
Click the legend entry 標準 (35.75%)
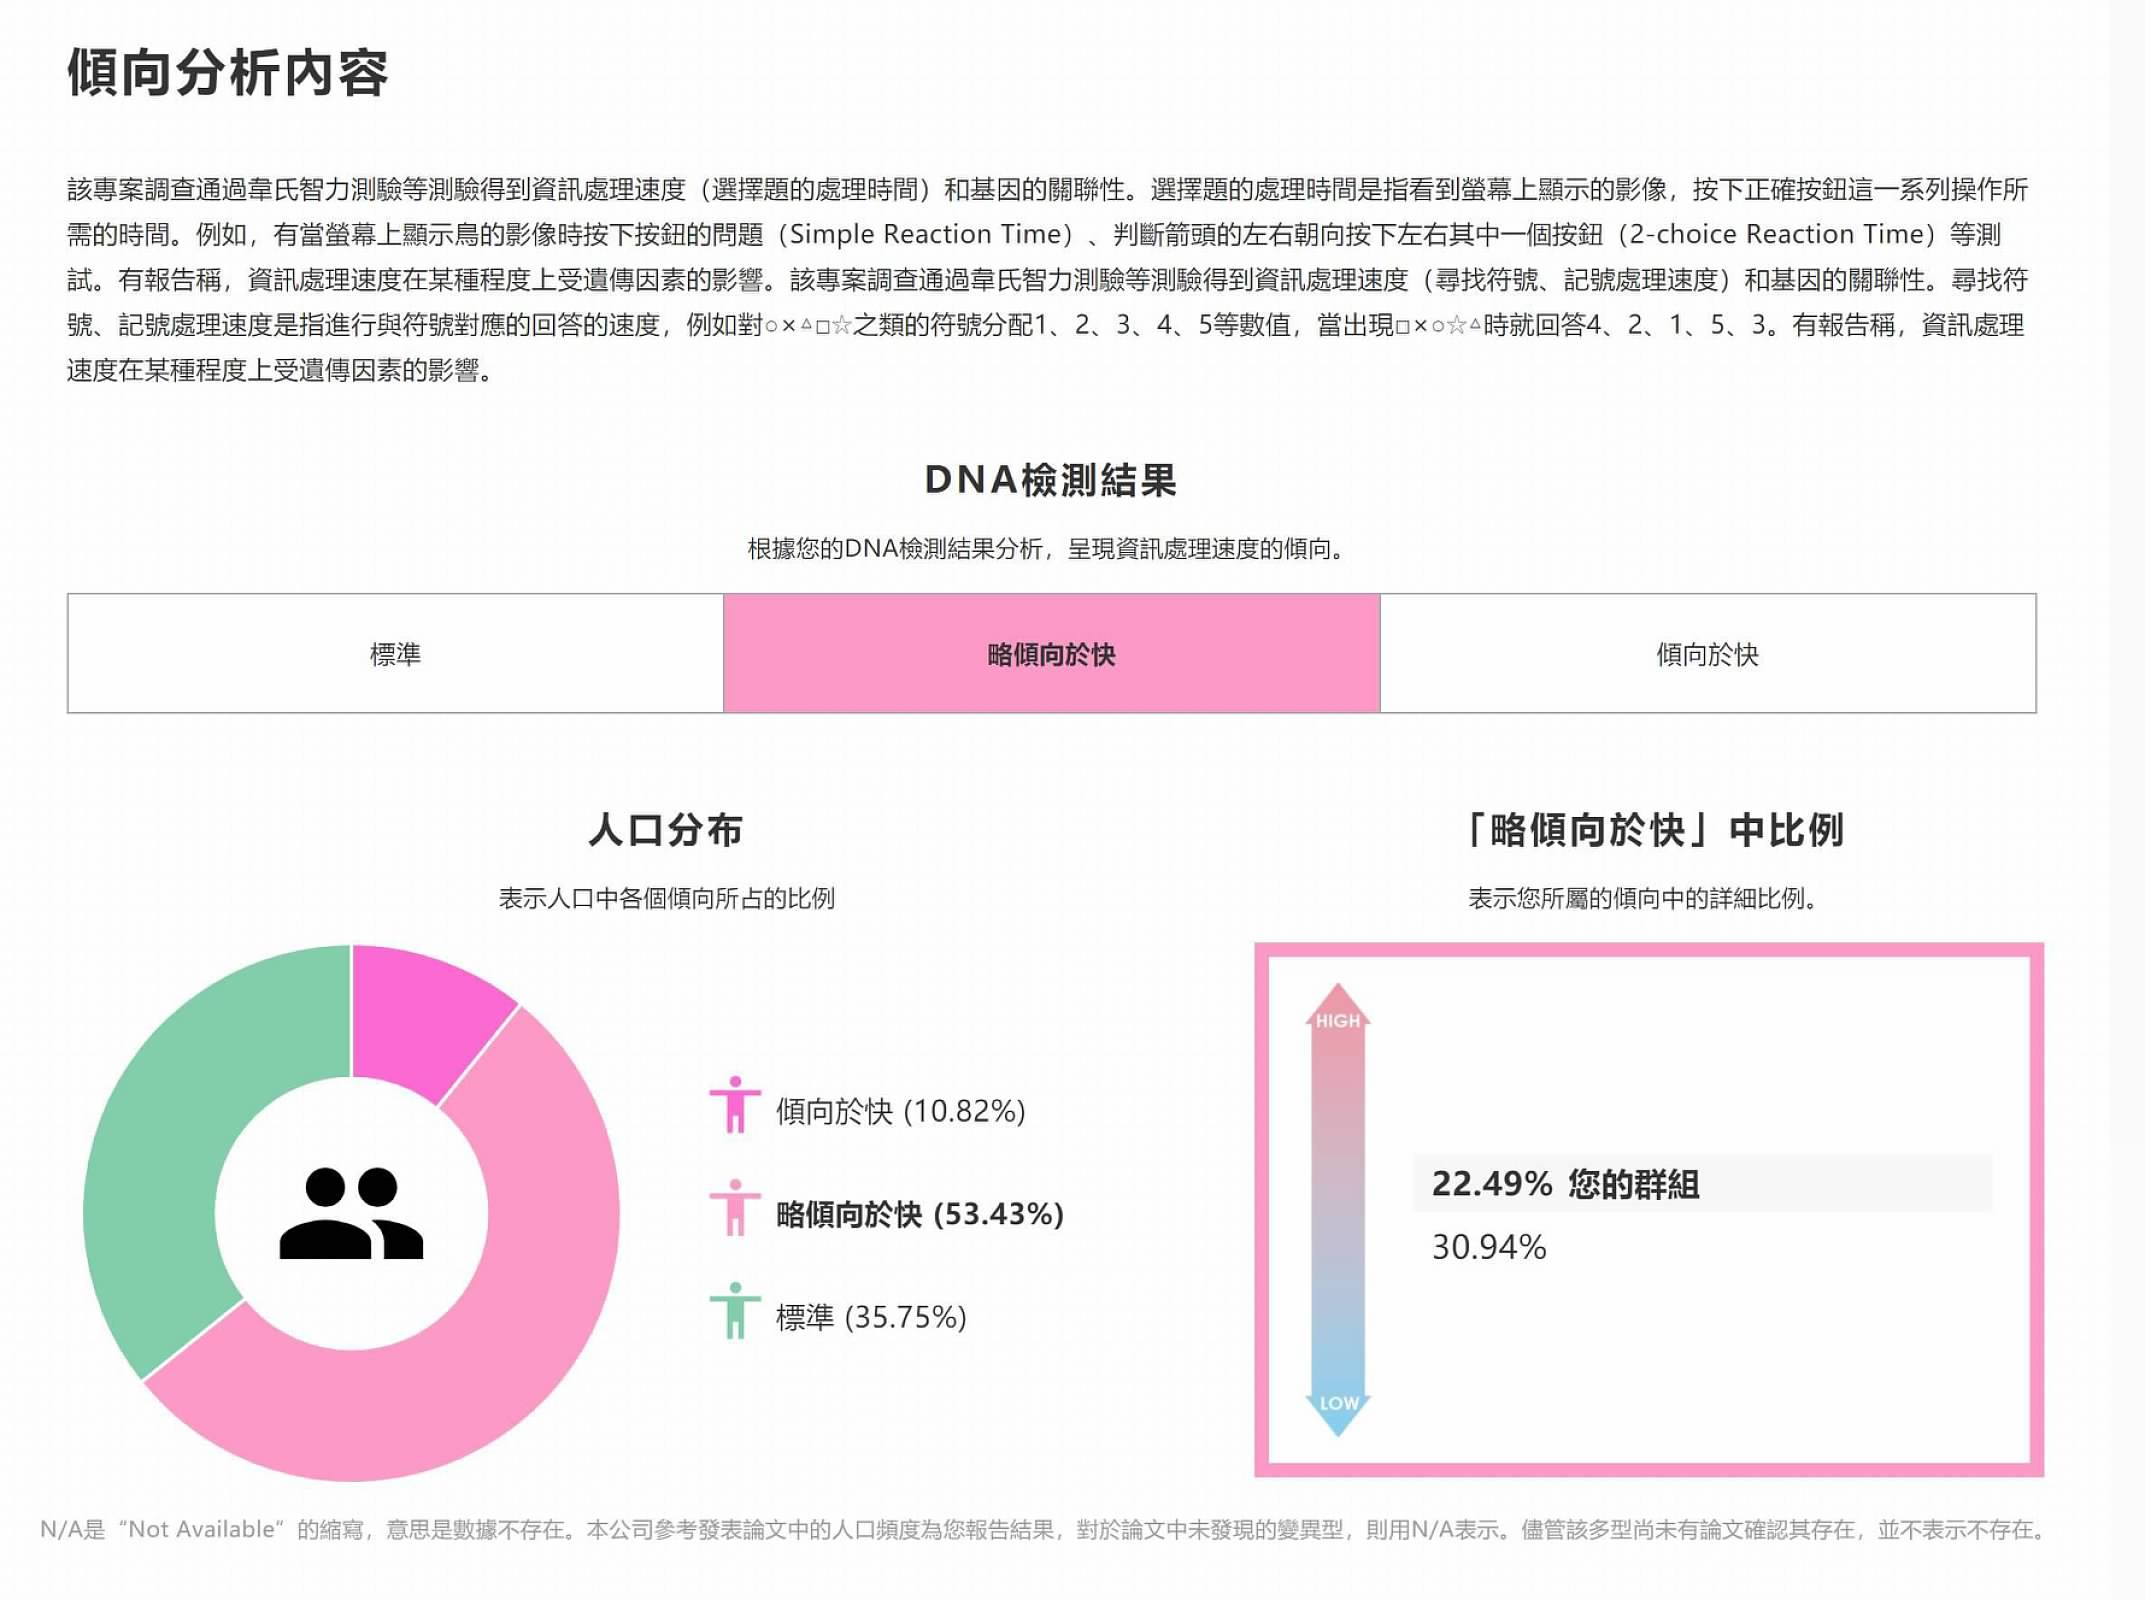click(871, 1317)
